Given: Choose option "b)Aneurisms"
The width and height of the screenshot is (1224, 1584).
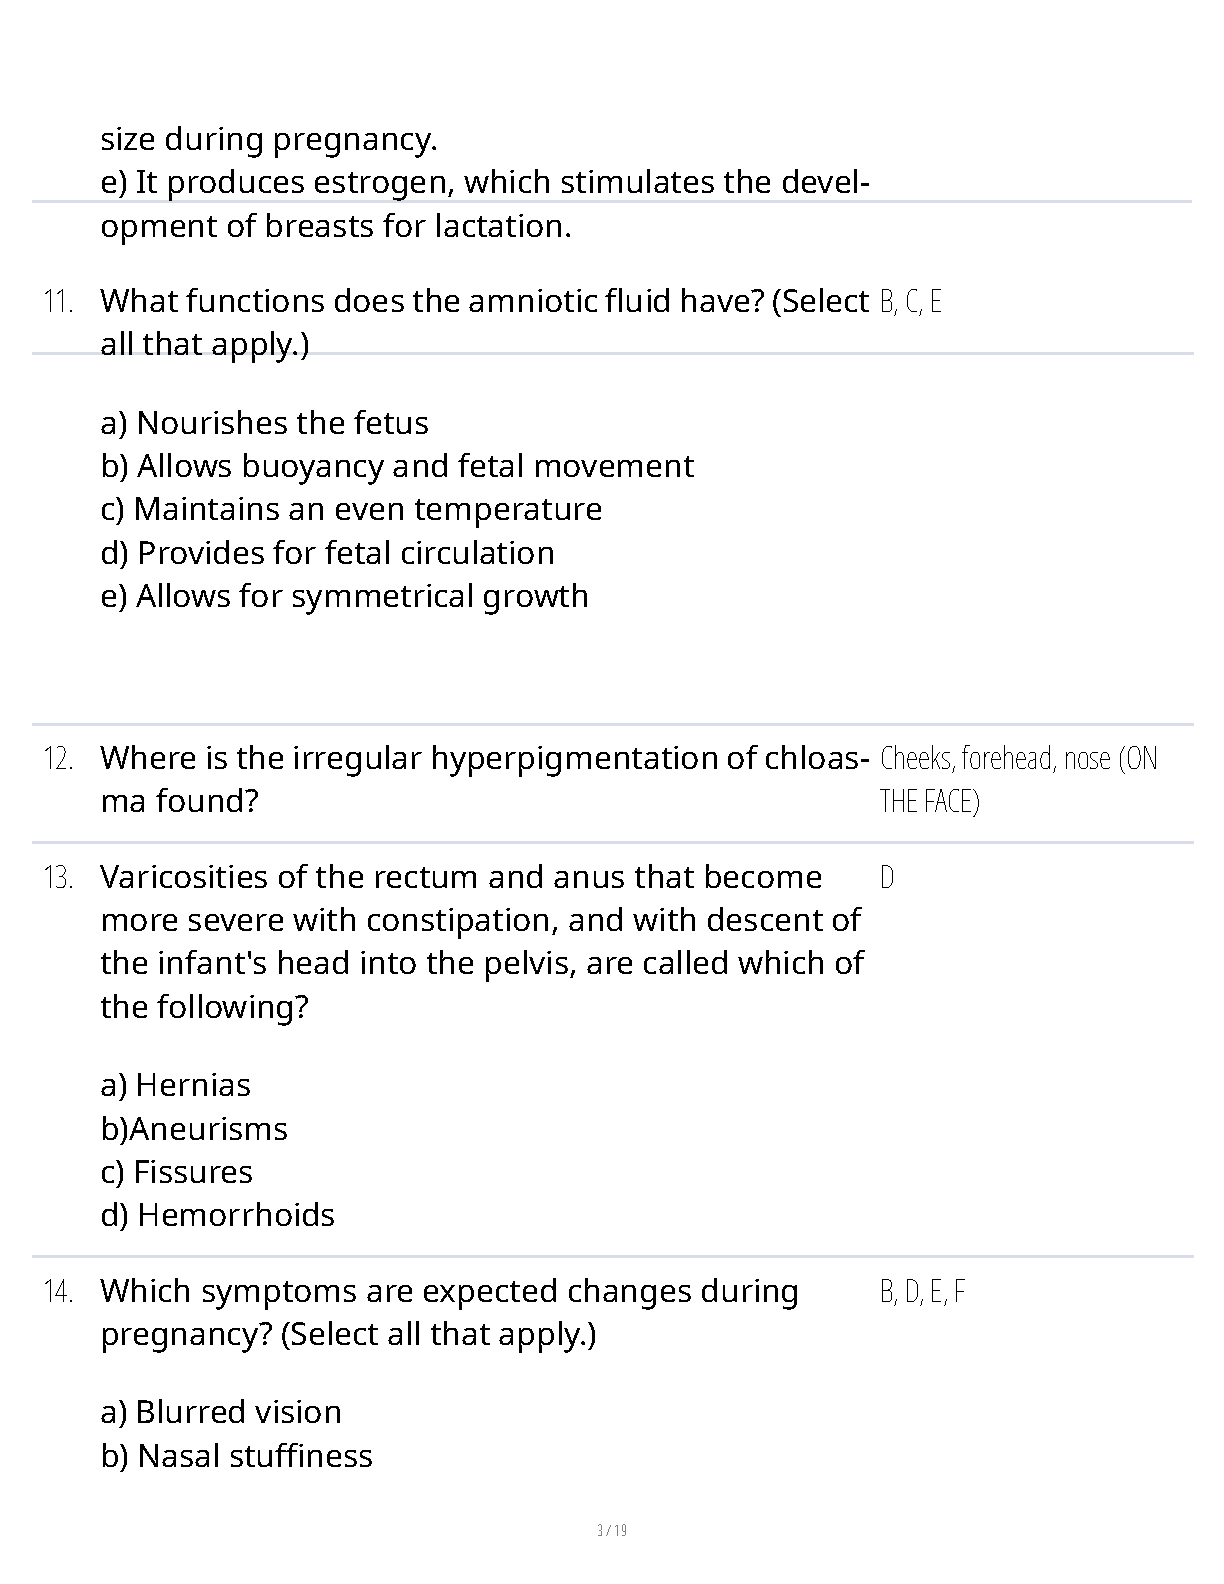Looking at the screenshot, I should 194,1129.
